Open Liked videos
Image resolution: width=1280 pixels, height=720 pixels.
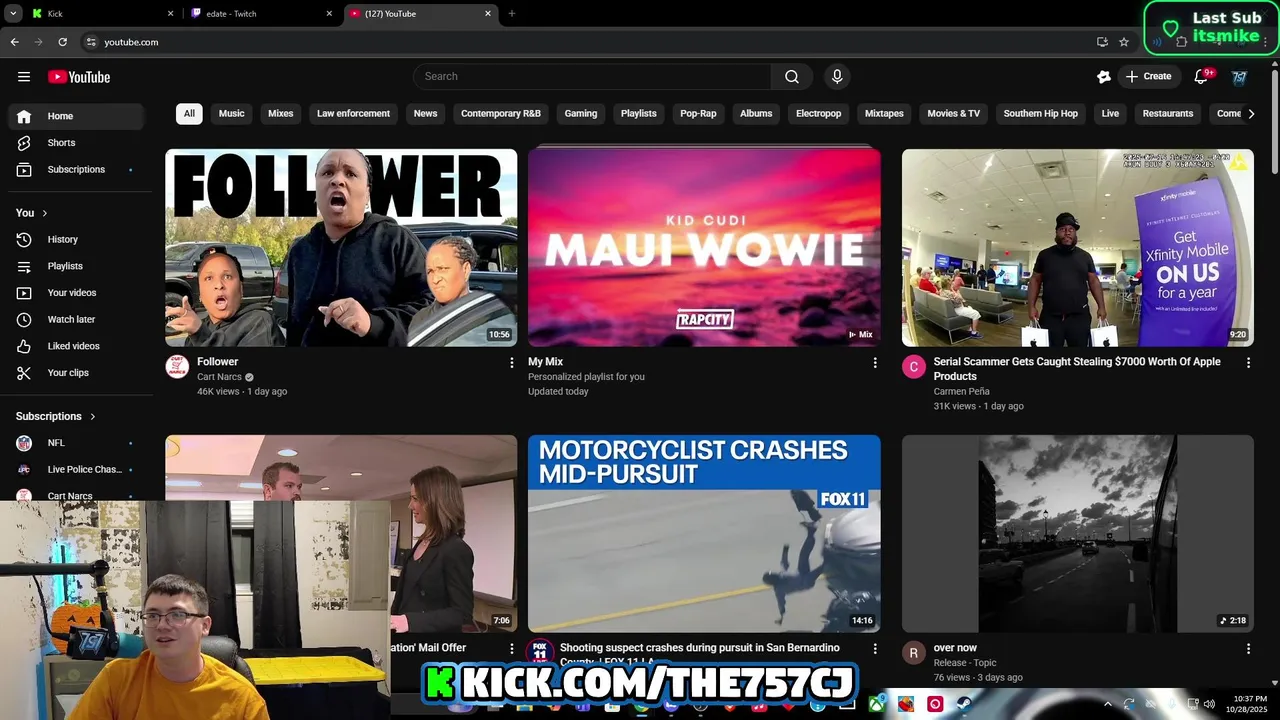[75, 346]
